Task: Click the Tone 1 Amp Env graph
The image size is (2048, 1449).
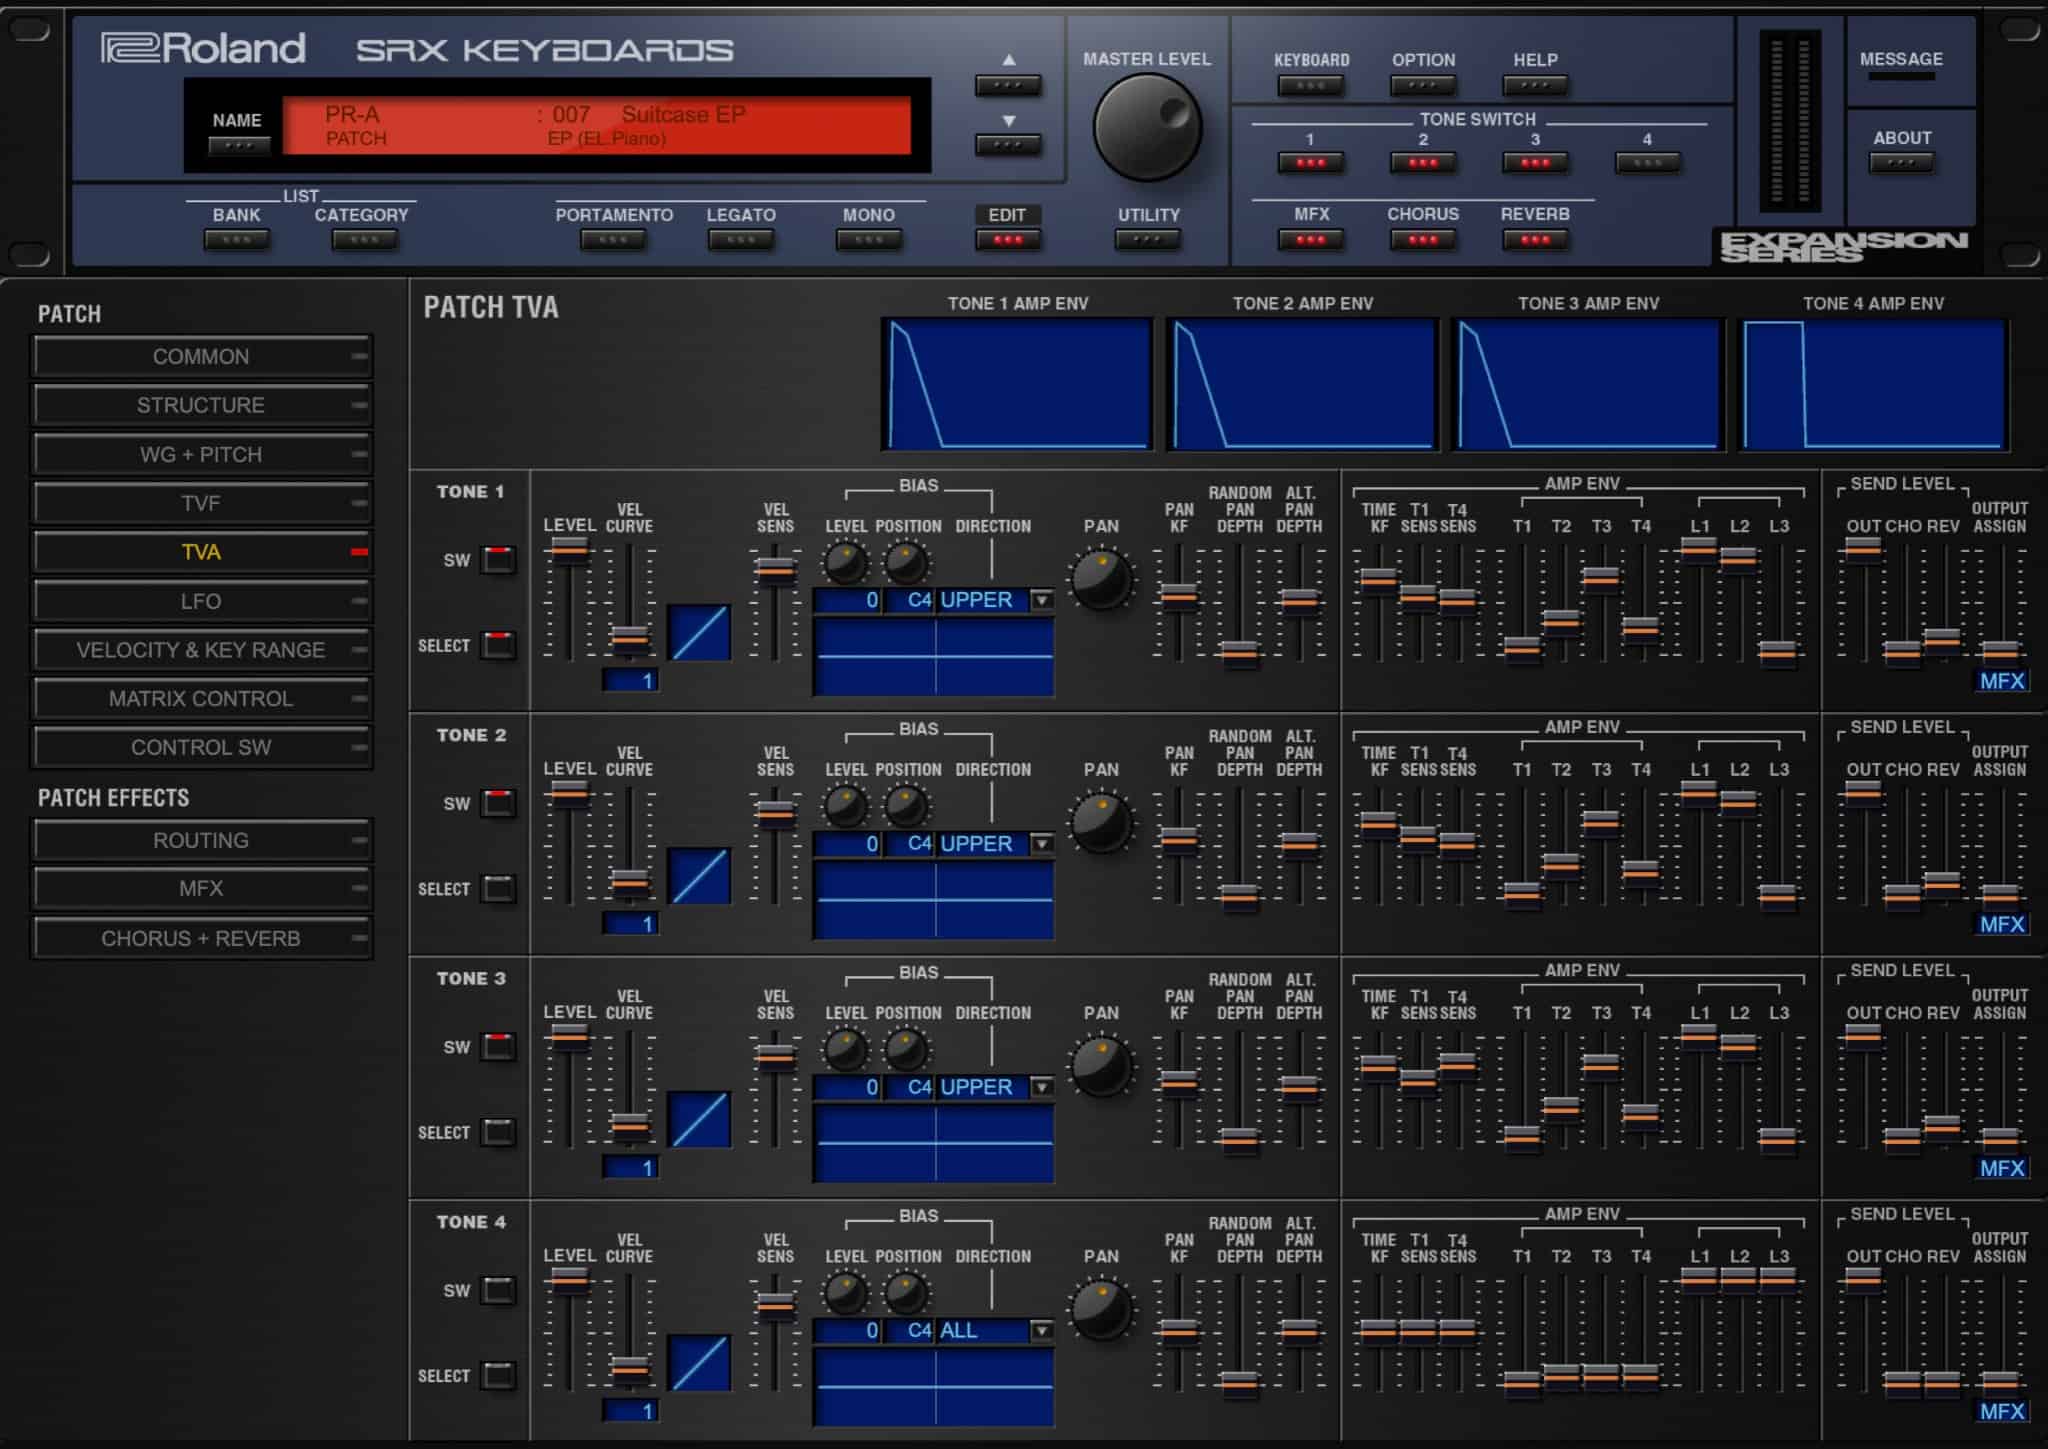Action: 1018,384
